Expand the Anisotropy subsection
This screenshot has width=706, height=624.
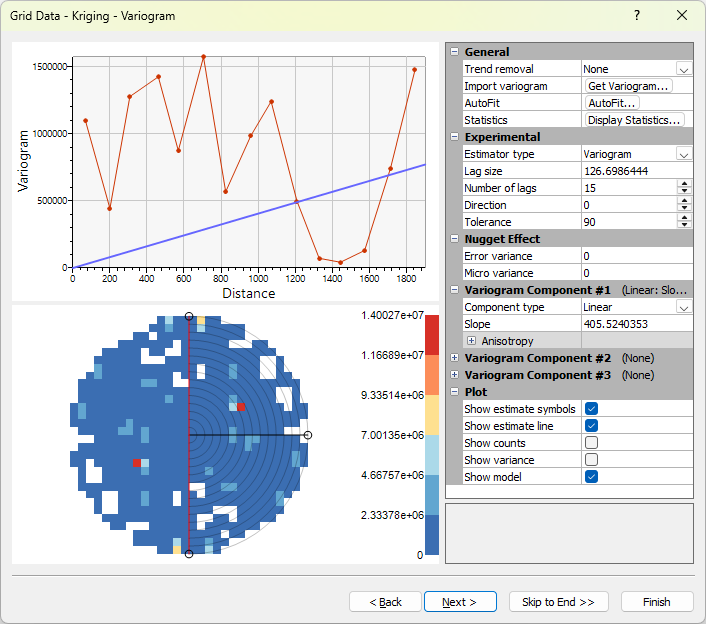coord(471,341)
